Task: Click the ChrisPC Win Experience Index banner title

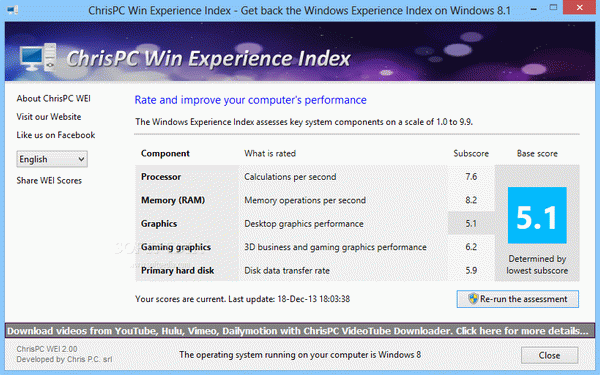Action: click(x=208, y=59)
